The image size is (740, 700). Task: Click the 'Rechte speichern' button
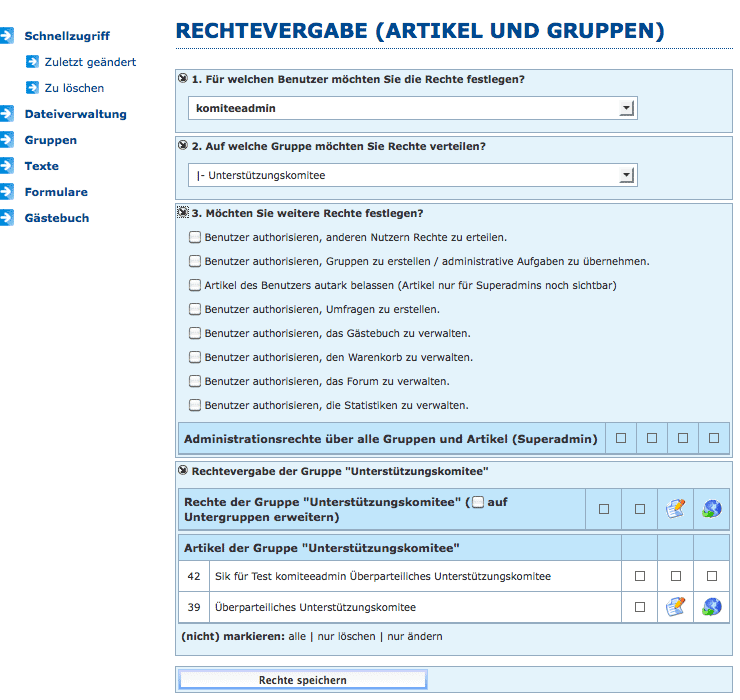click(x=302, y=680)
